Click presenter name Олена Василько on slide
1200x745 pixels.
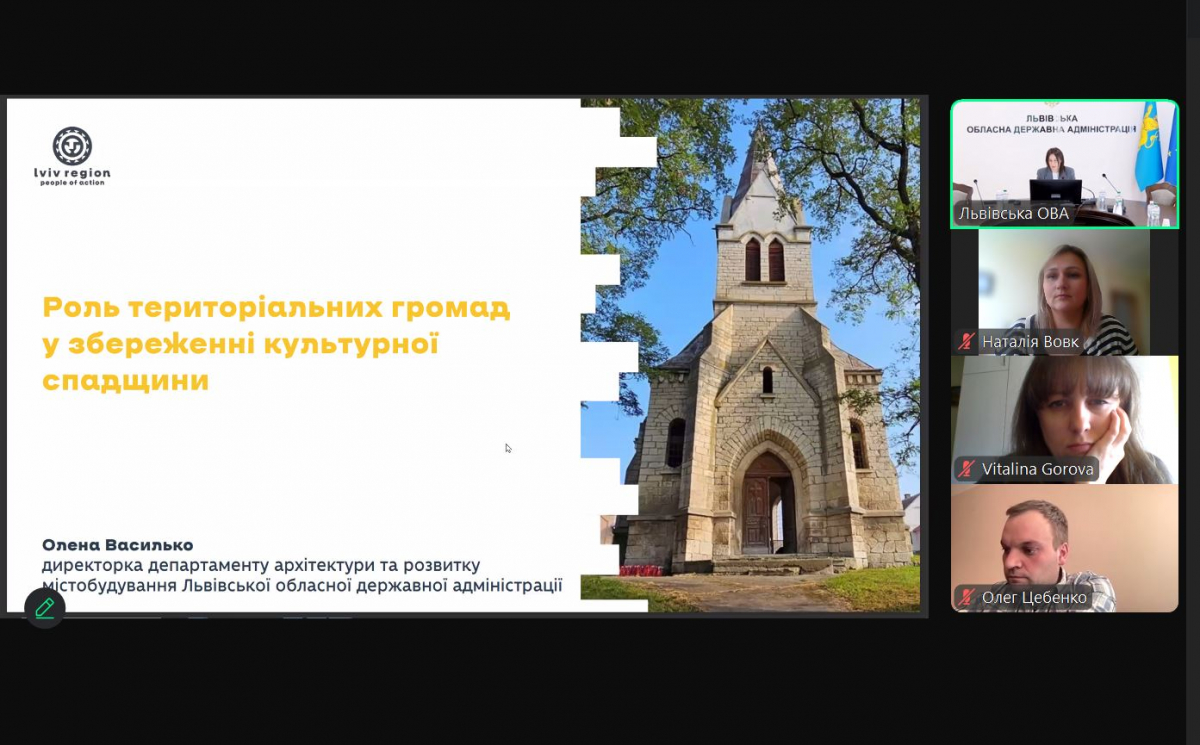click(117, 545)
